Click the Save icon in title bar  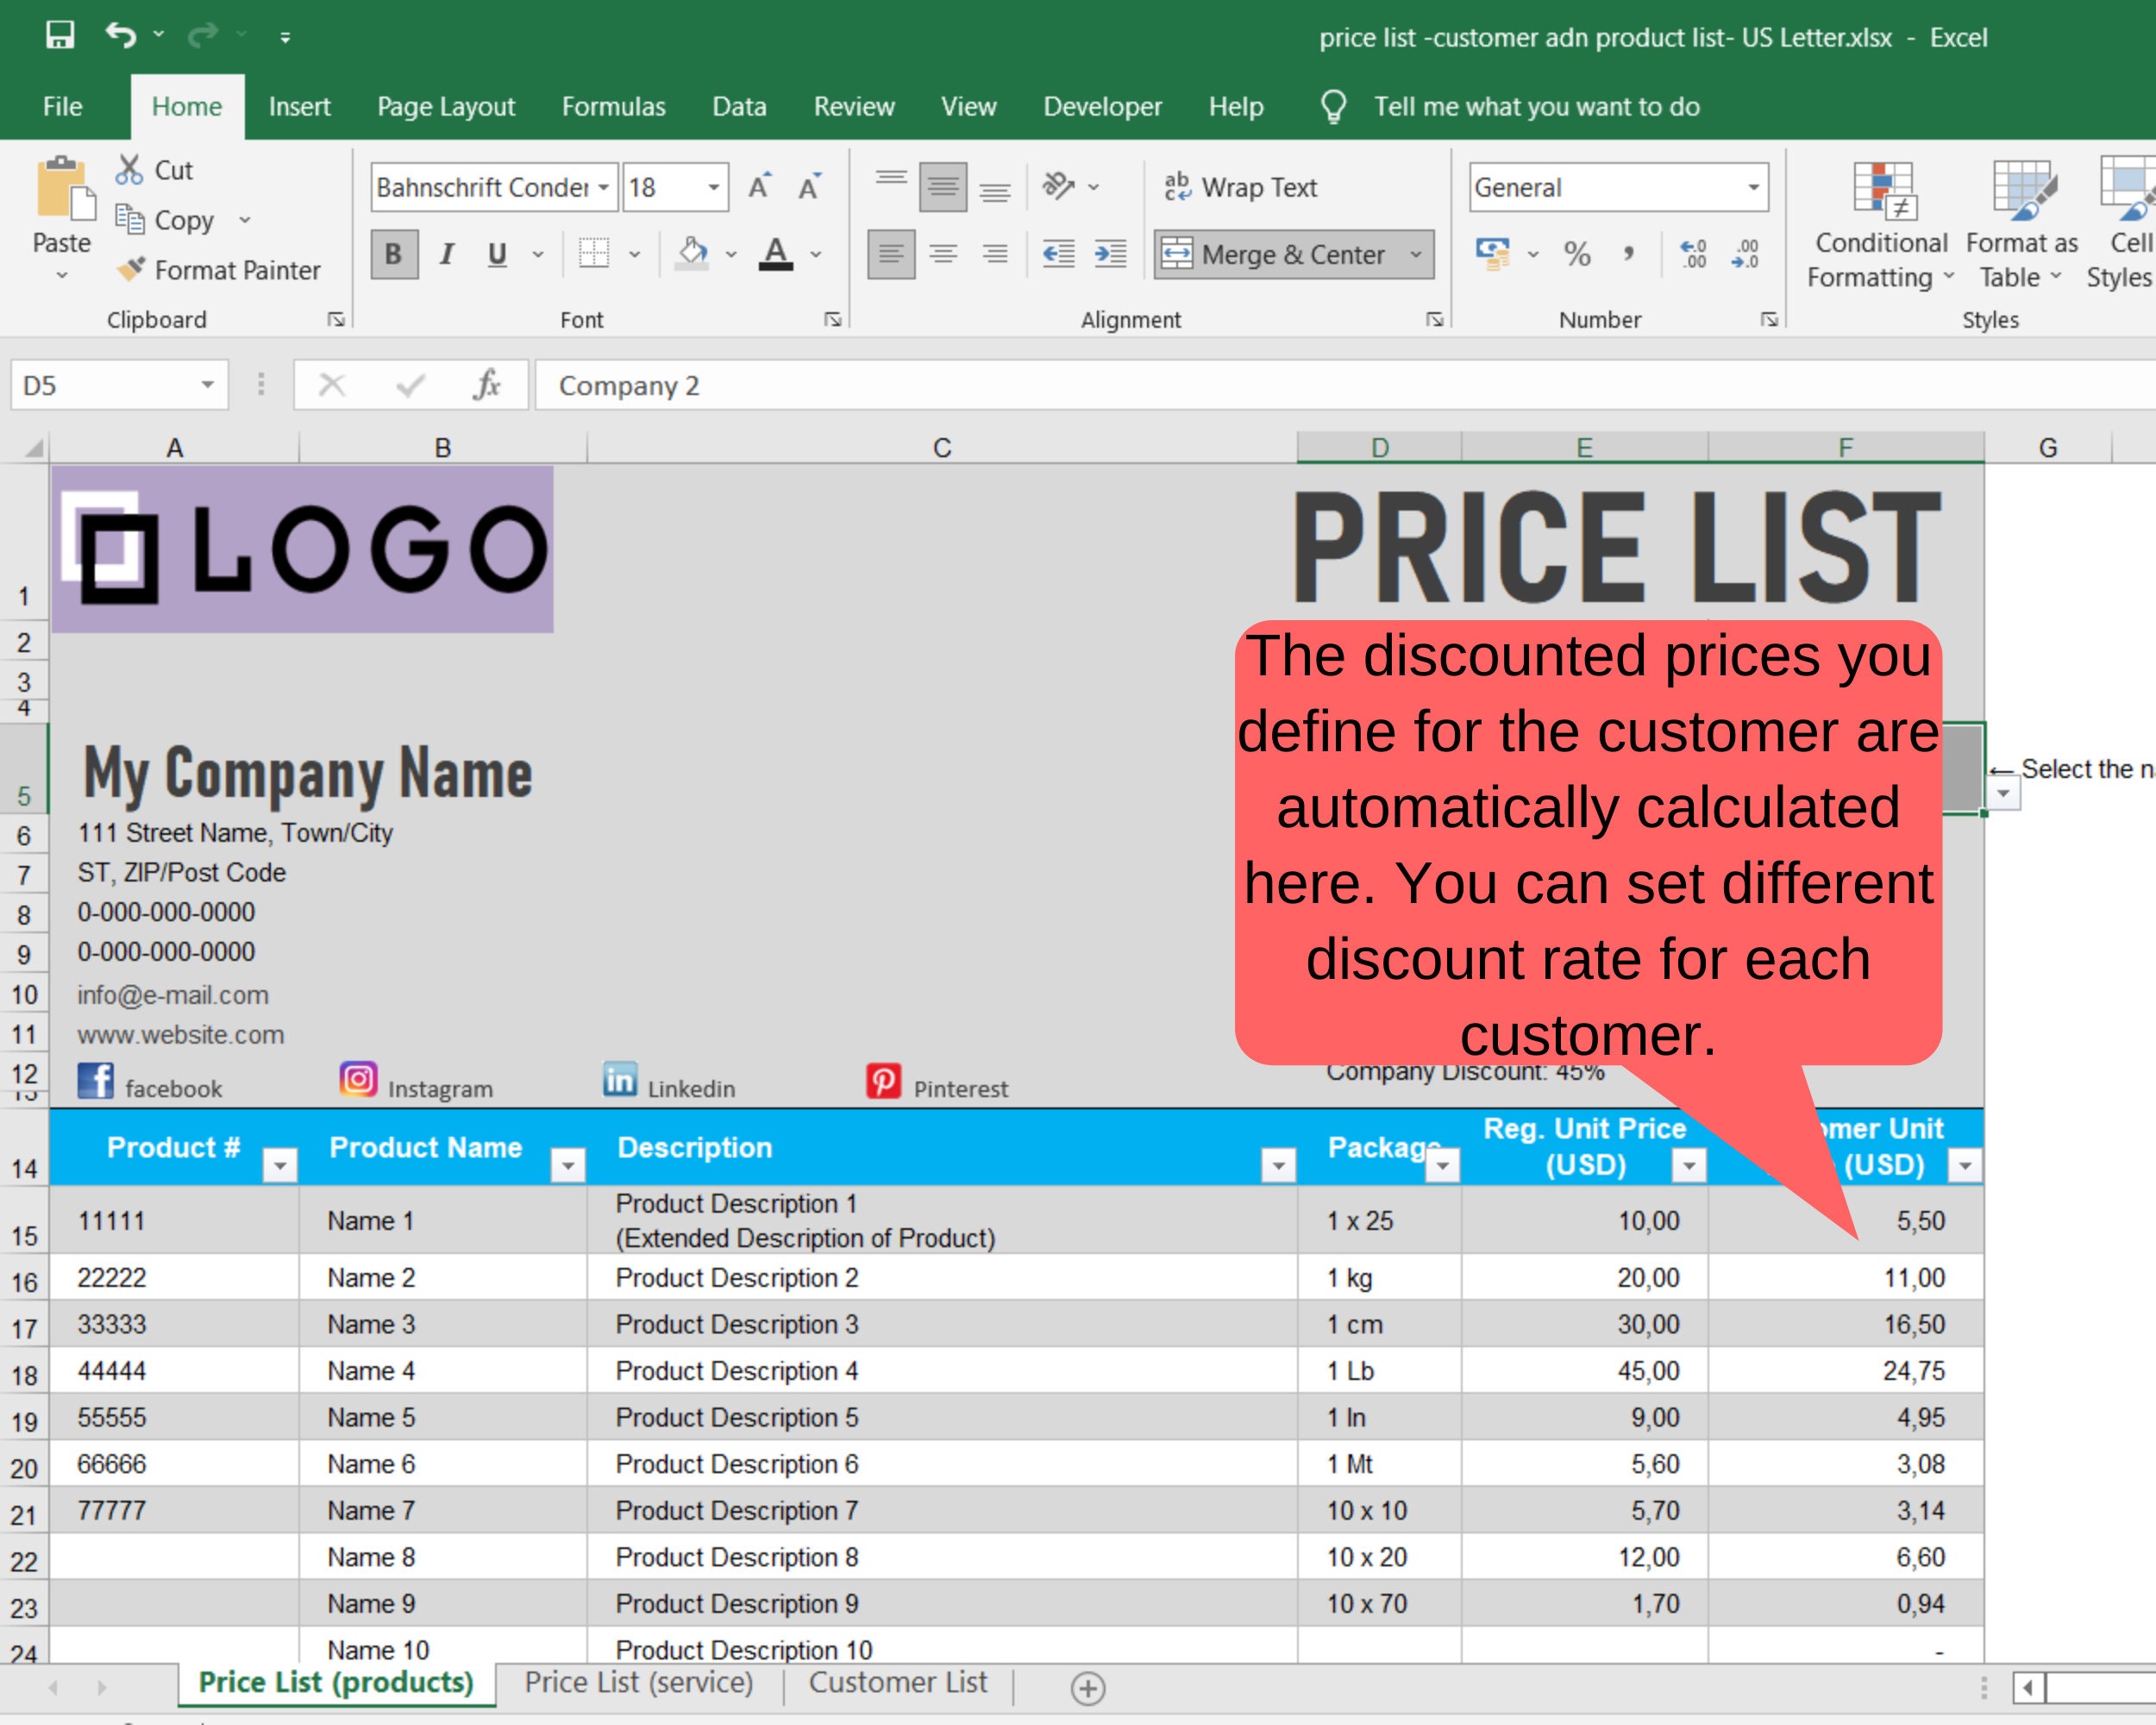click(x=60, y=36)
